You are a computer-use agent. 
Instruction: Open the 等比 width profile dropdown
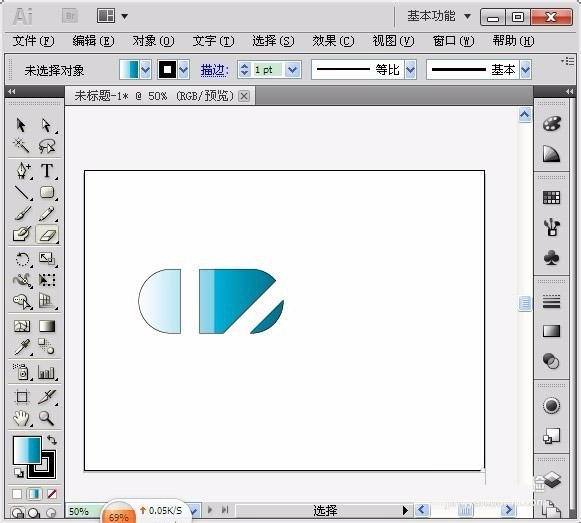tap(410, 69)
